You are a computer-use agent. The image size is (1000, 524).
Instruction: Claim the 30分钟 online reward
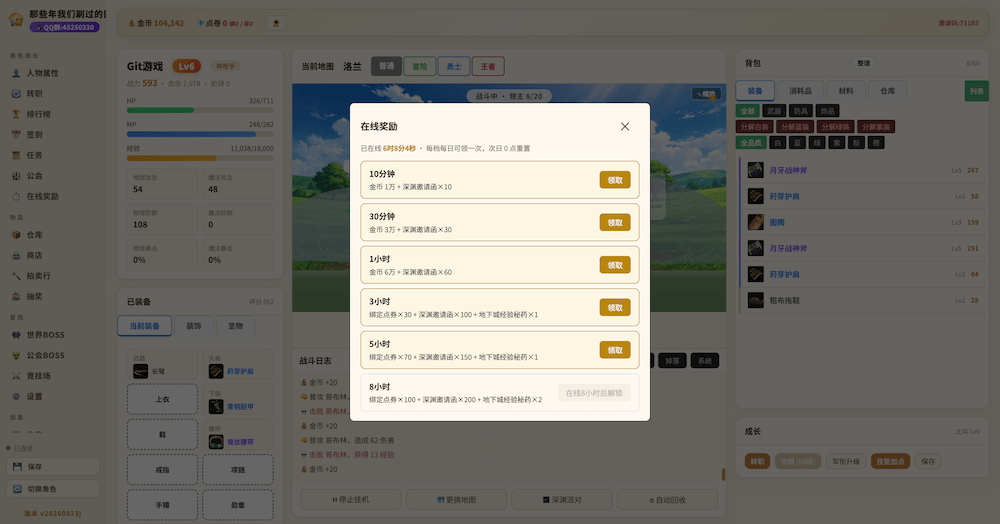[x=615, y=222]
